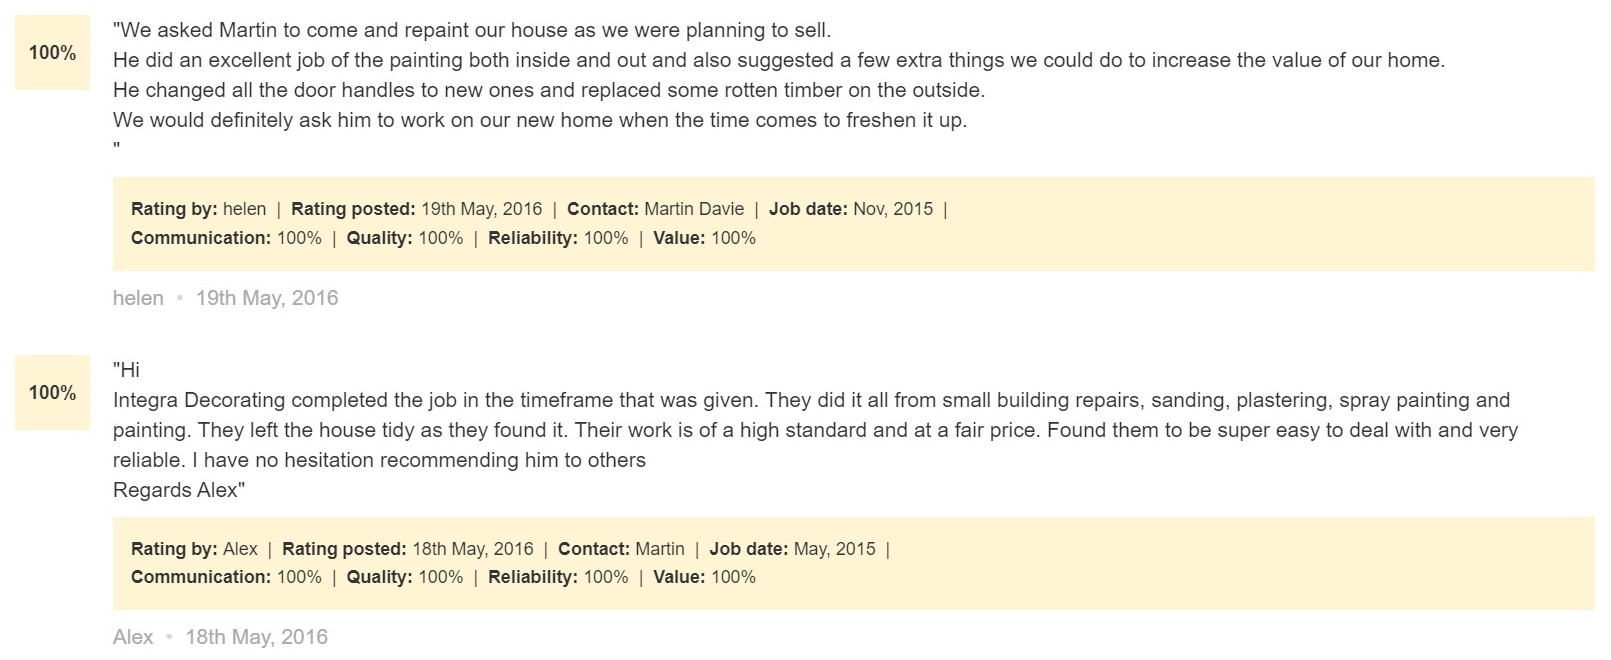Click the Contact: Martin Davie text
Screen dimensions: 1611x660
[x=656, y=209]
